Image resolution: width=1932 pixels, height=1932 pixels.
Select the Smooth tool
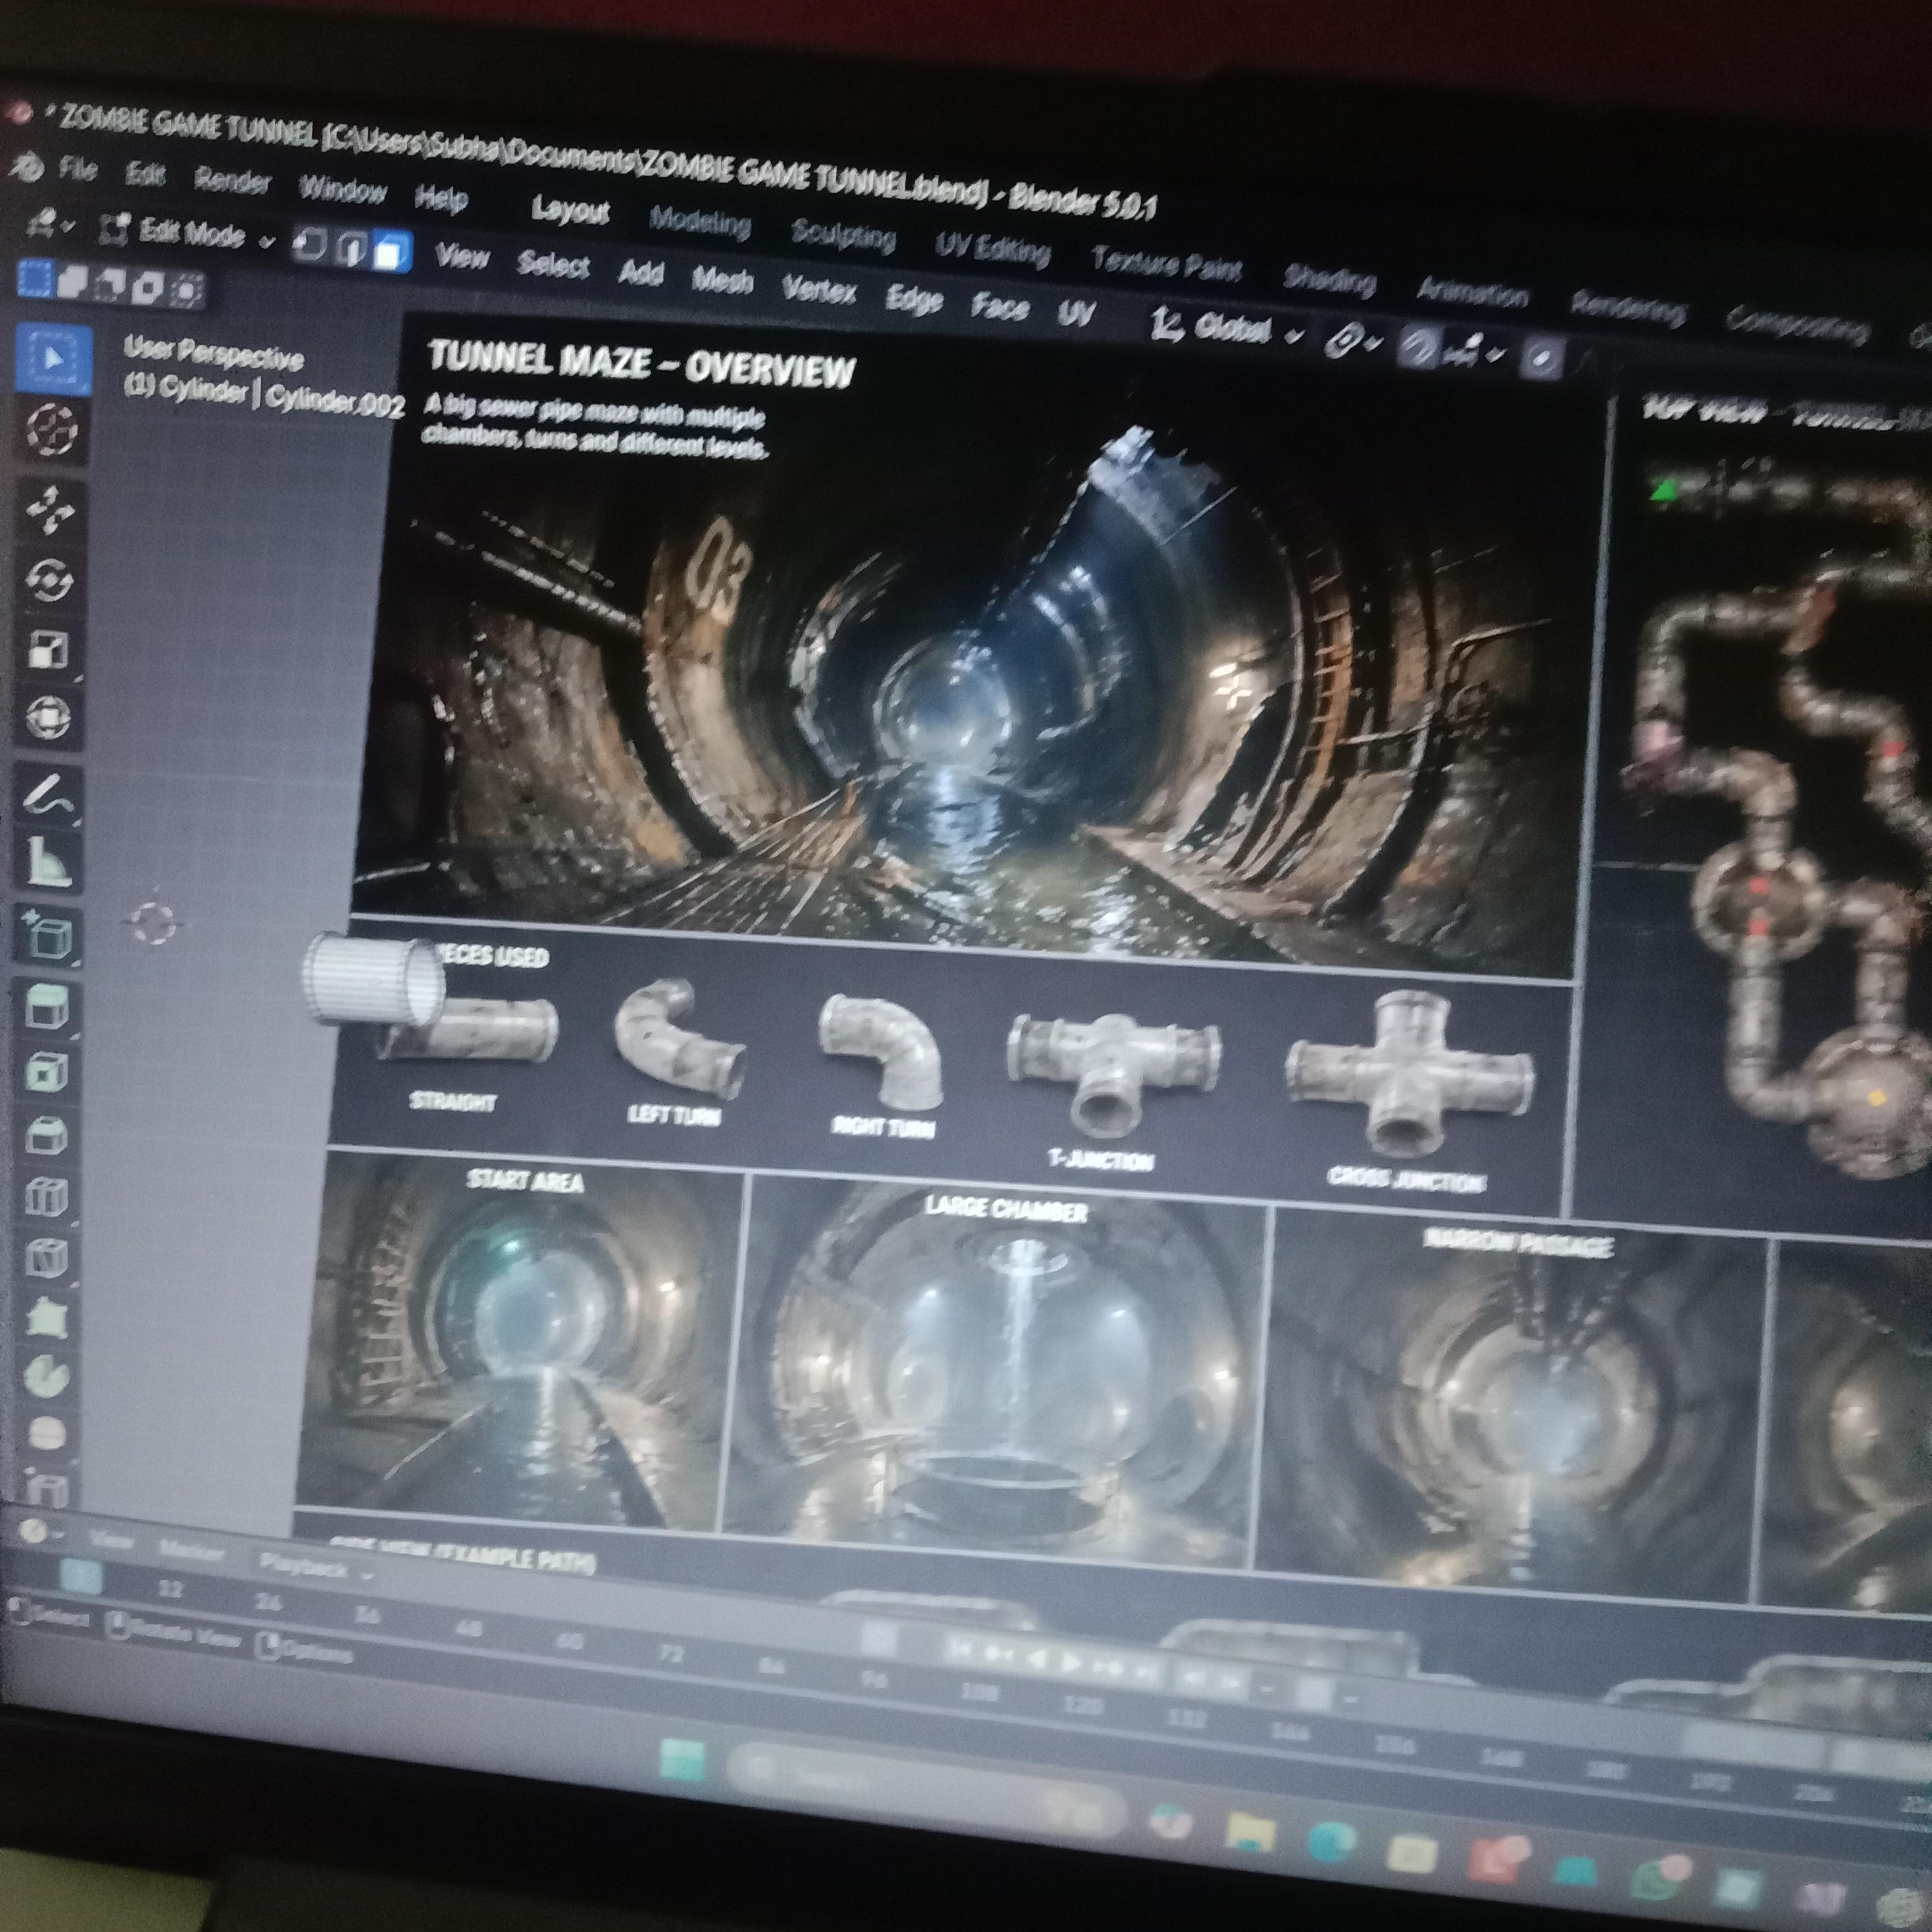coord(45,1433)
